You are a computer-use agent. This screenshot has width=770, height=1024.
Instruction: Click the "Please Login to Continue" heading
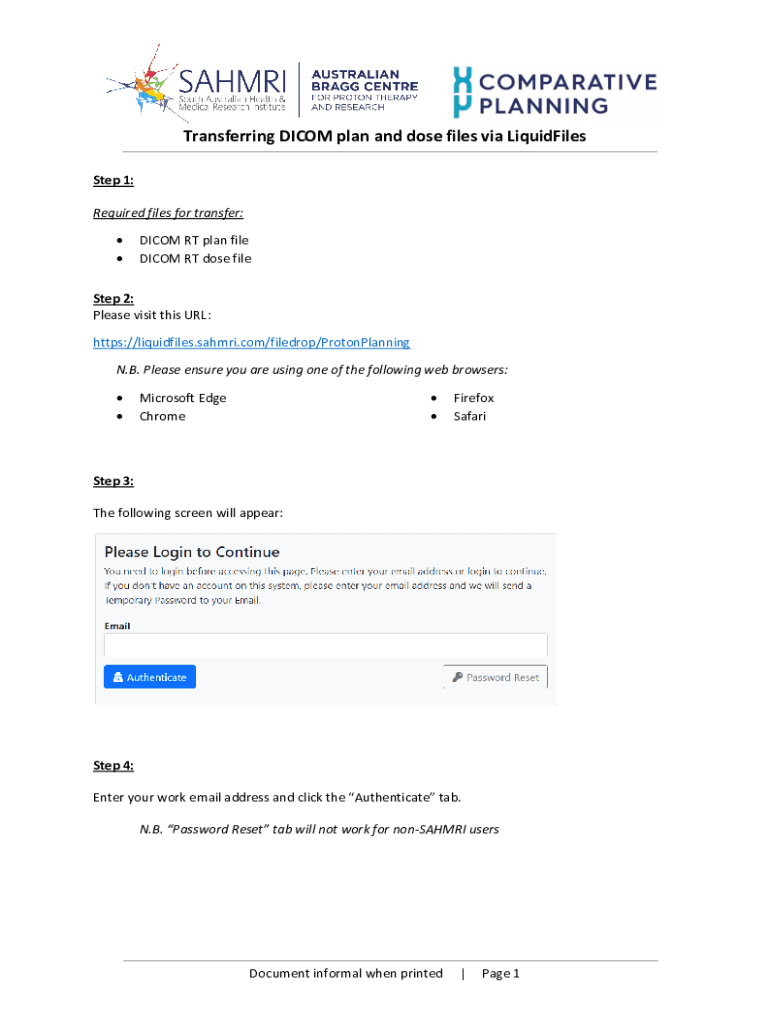pos(192,552)
